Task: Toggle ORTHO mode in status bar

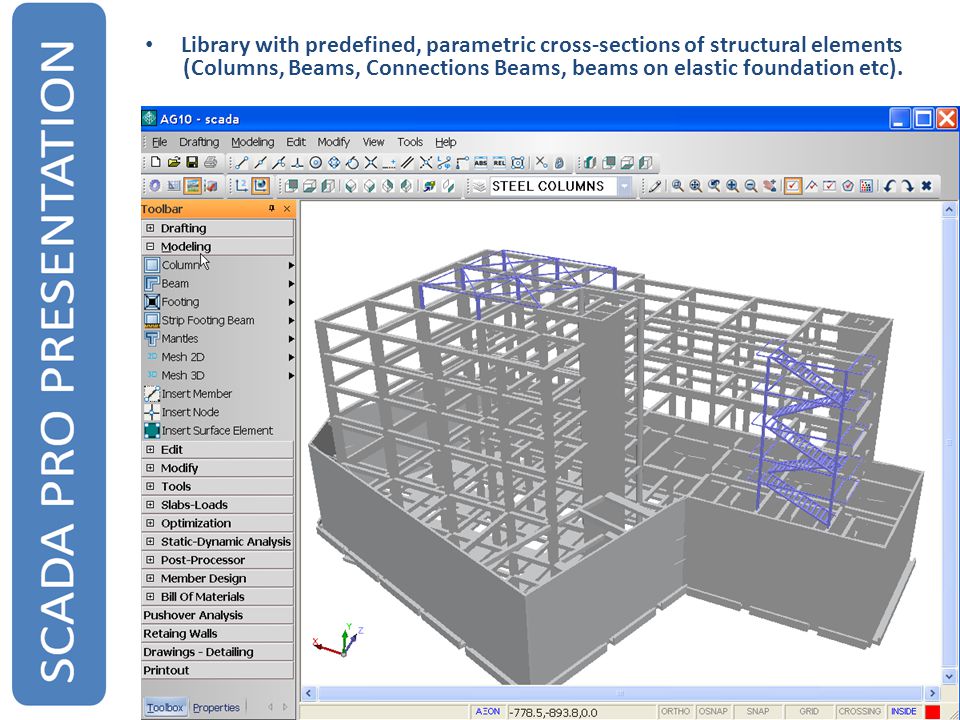Action: [675, 711]
